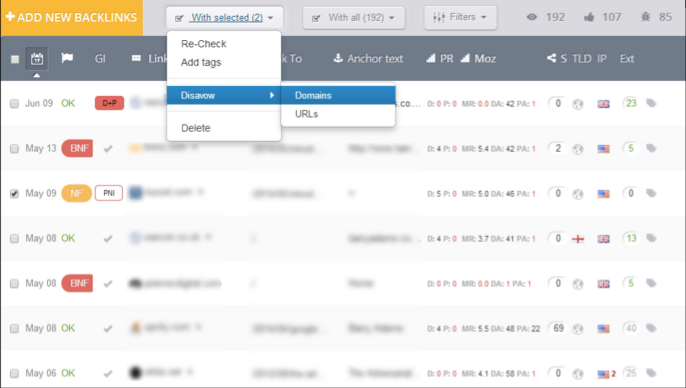Sort by the flag status column icon

(67, 58)
